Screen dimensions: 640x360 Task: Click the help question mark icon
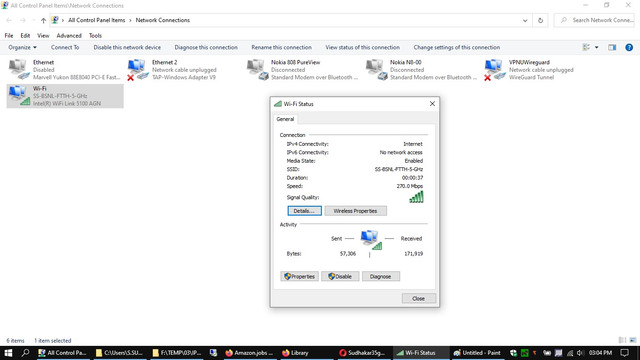tap(629, 47)
